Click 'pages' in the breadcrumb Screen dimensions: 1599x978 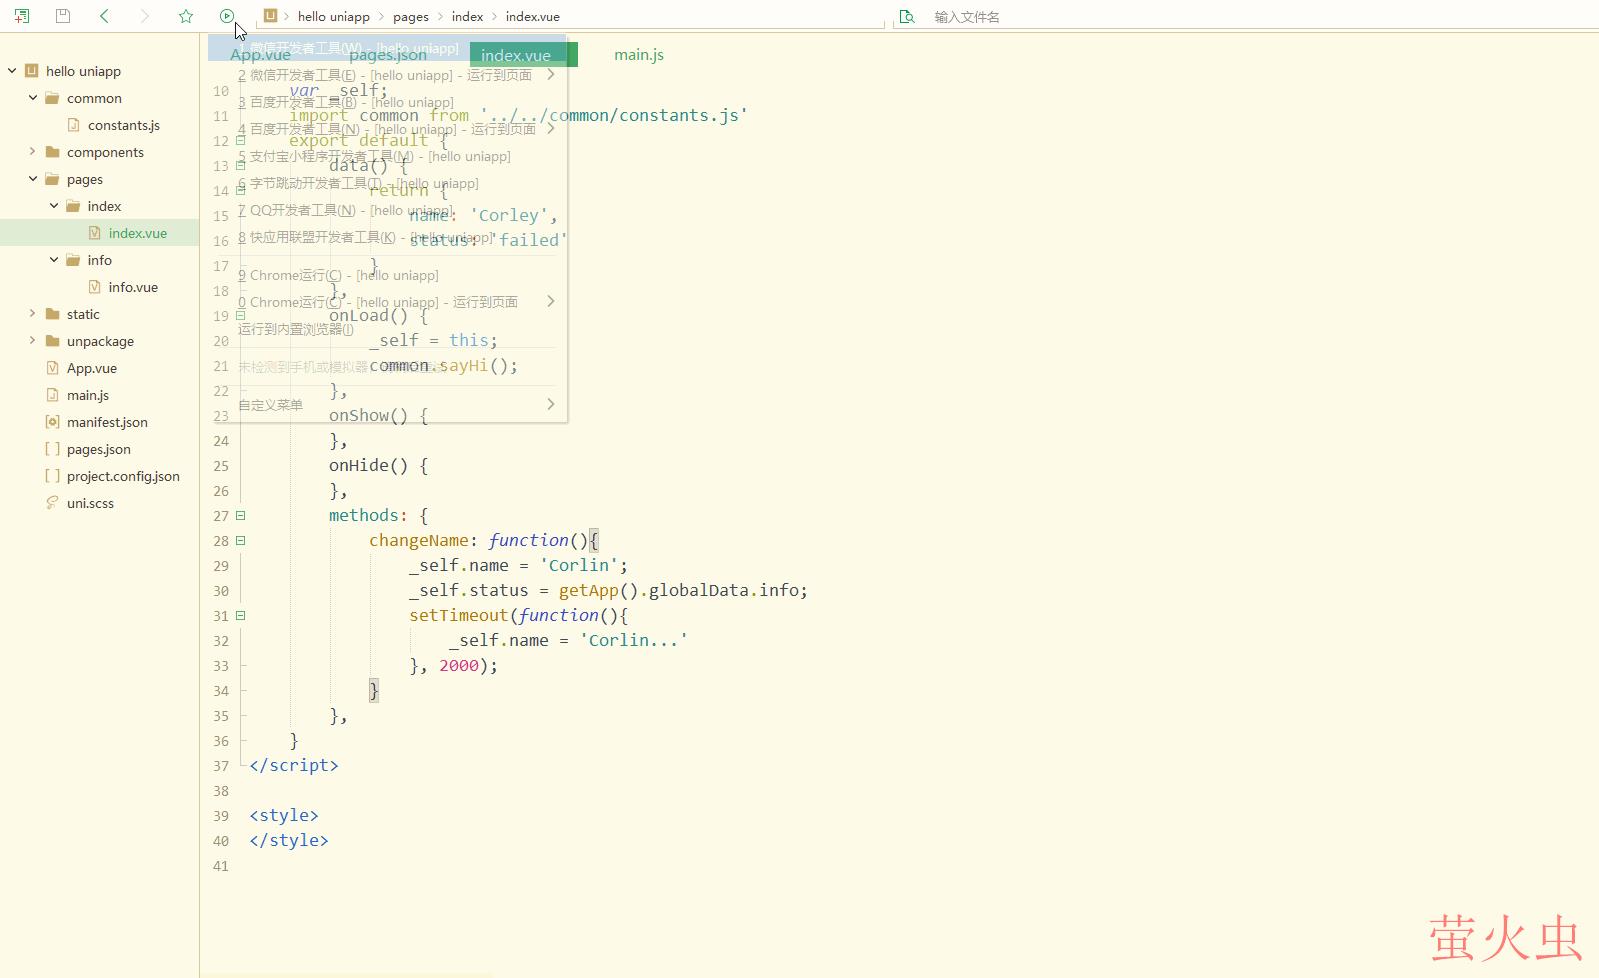point(411,17)
